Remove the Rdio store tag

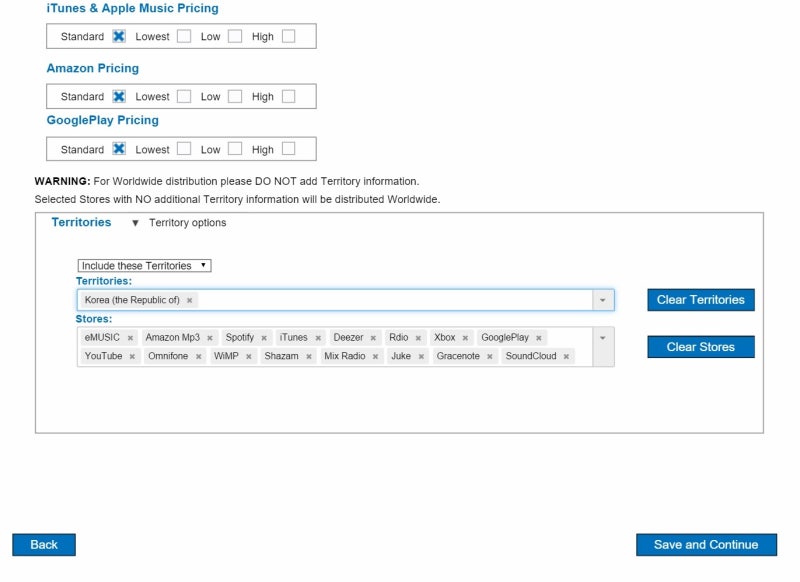coord(418,338)
